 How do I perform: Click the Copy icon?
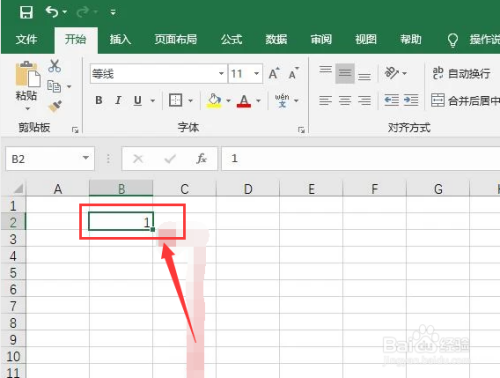[54, 86]
